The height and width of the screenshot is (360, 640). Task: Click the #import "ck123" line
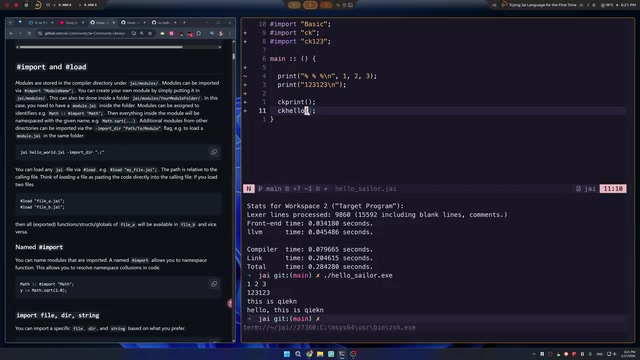(300, 41)
